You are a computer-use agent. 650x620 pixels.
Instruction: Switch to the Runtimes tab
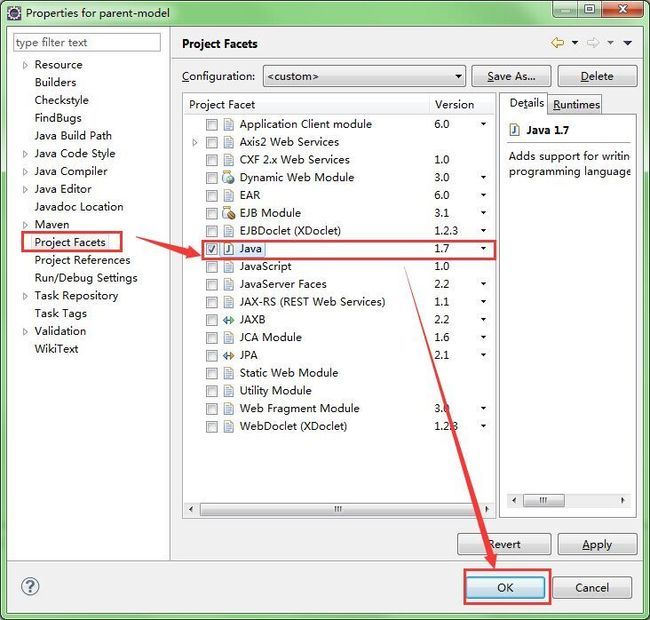coord(576,104)
